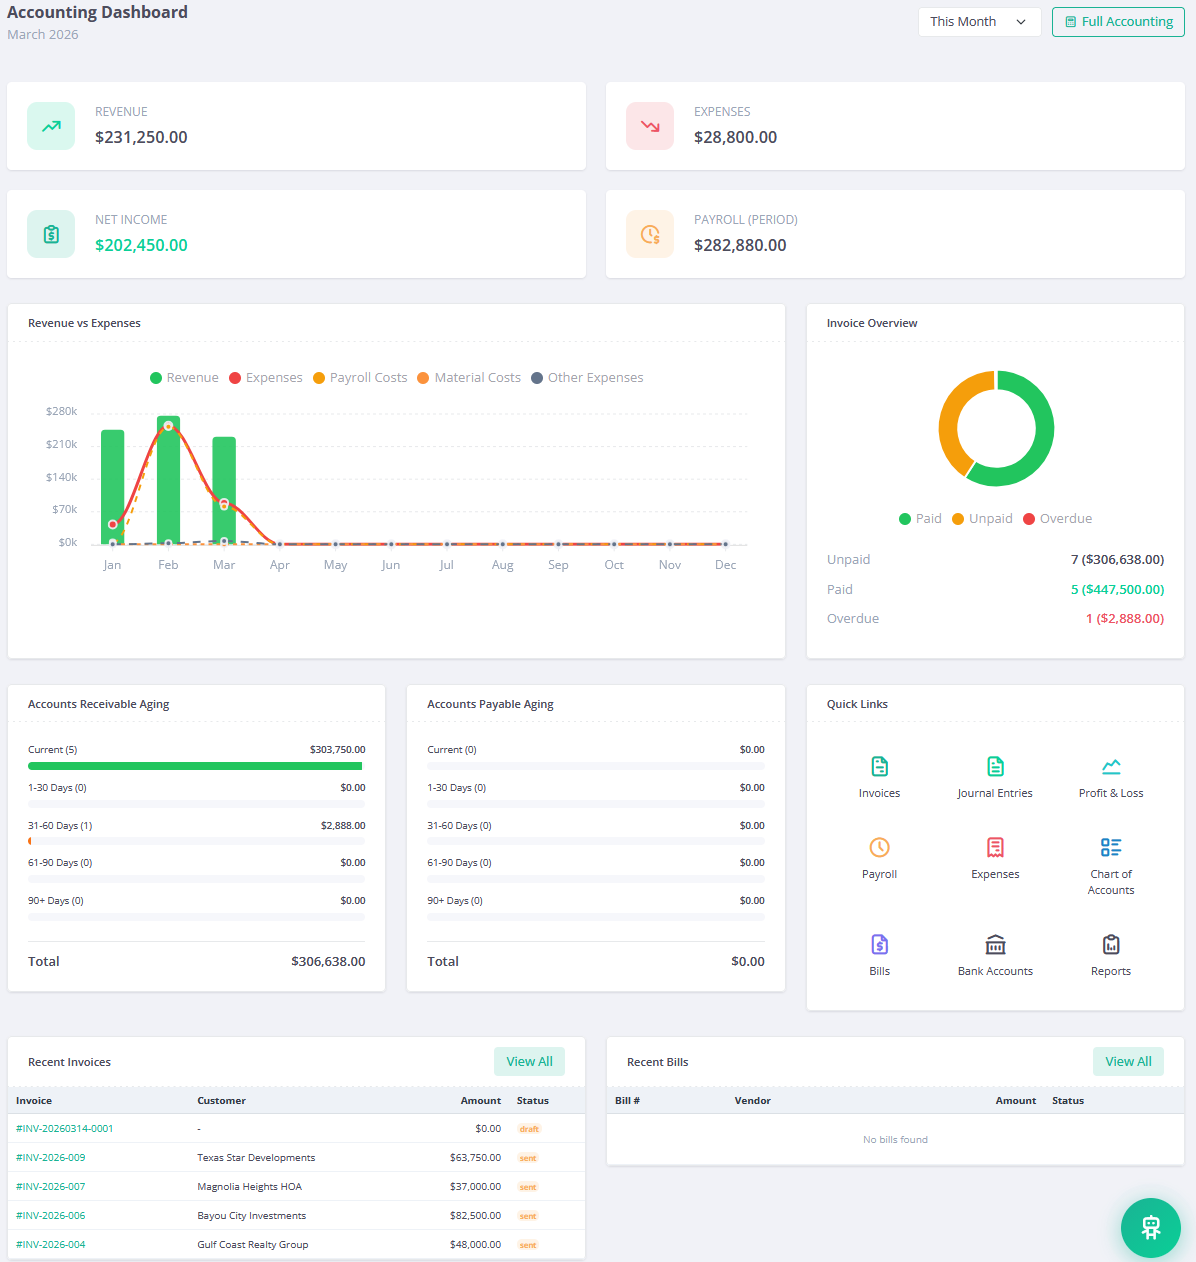Click the Full Accounting button
This screenshot has height=1262, width=1196.
(1118, 21)
